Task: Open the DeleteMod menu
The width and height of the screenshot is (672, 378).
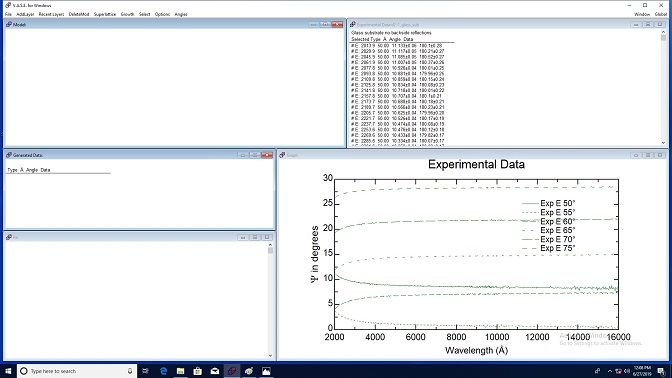Action: pyautogui.click(x=79, y=14)
